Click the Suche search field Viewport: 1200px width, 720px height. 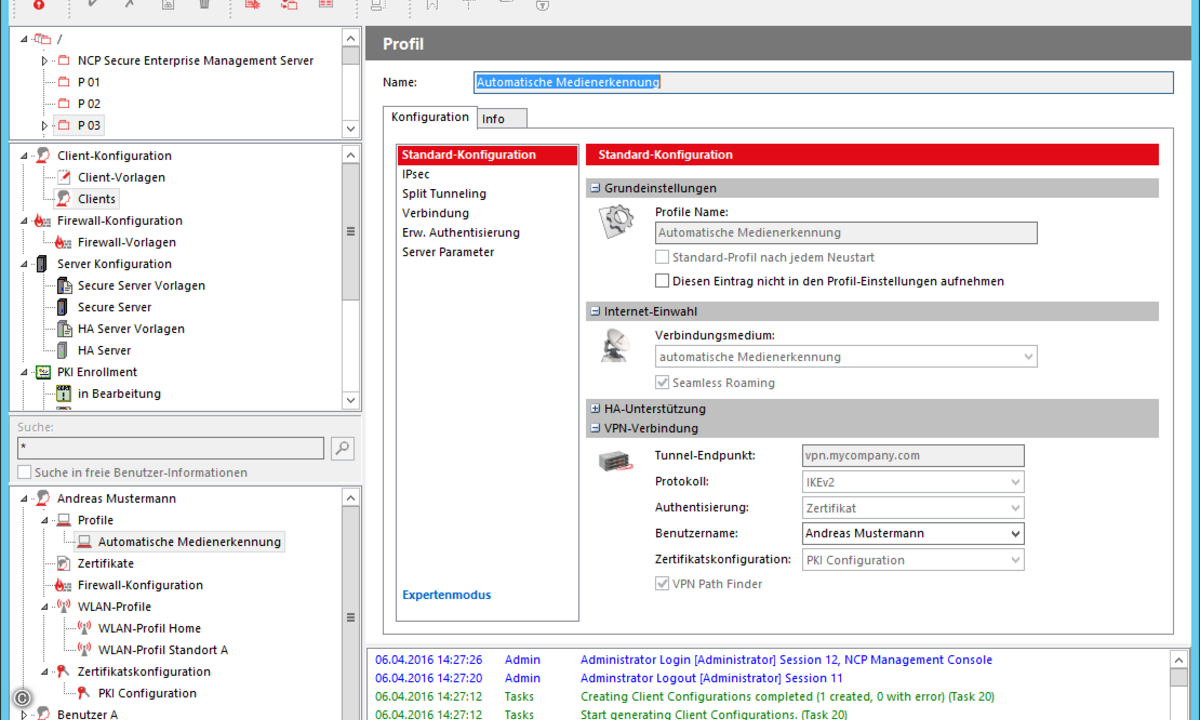pyautogui.click(x=171, y=448)
